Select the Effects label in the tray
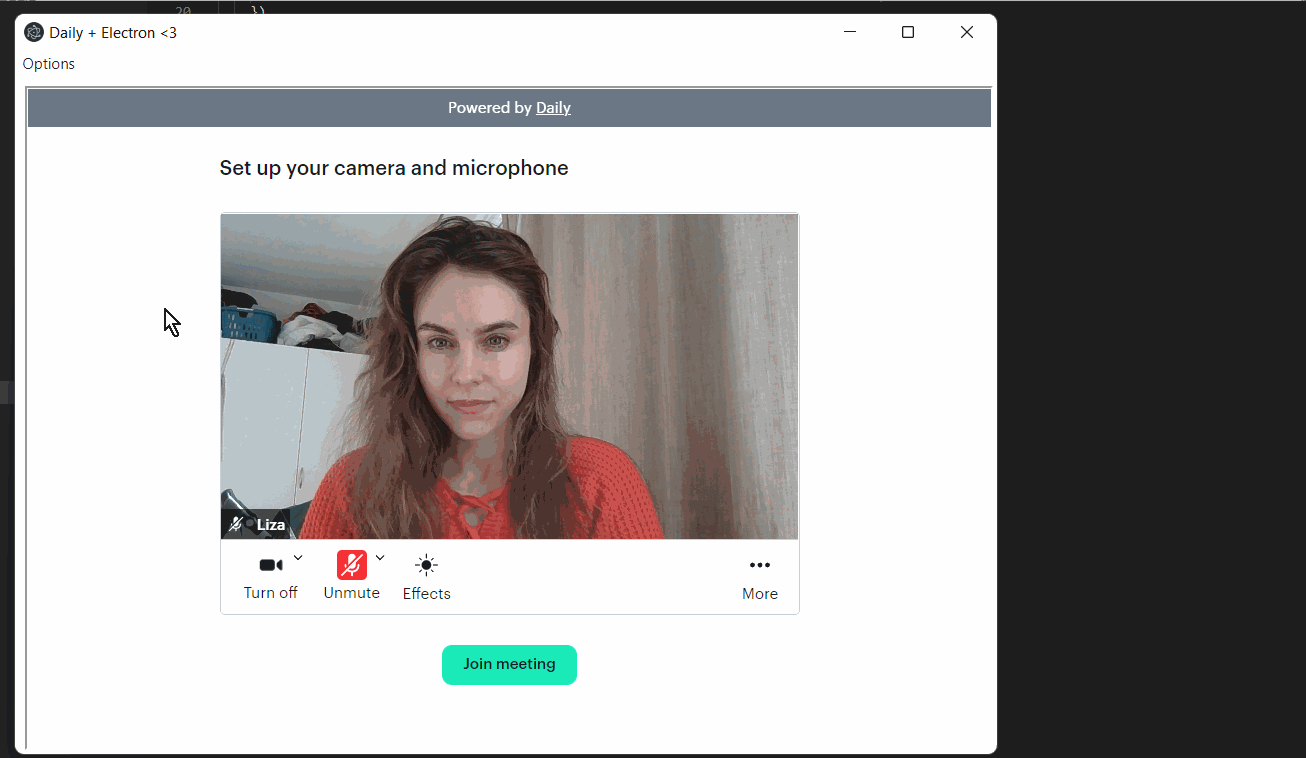The image size is (1306, 758). click(x=425, y=592)
